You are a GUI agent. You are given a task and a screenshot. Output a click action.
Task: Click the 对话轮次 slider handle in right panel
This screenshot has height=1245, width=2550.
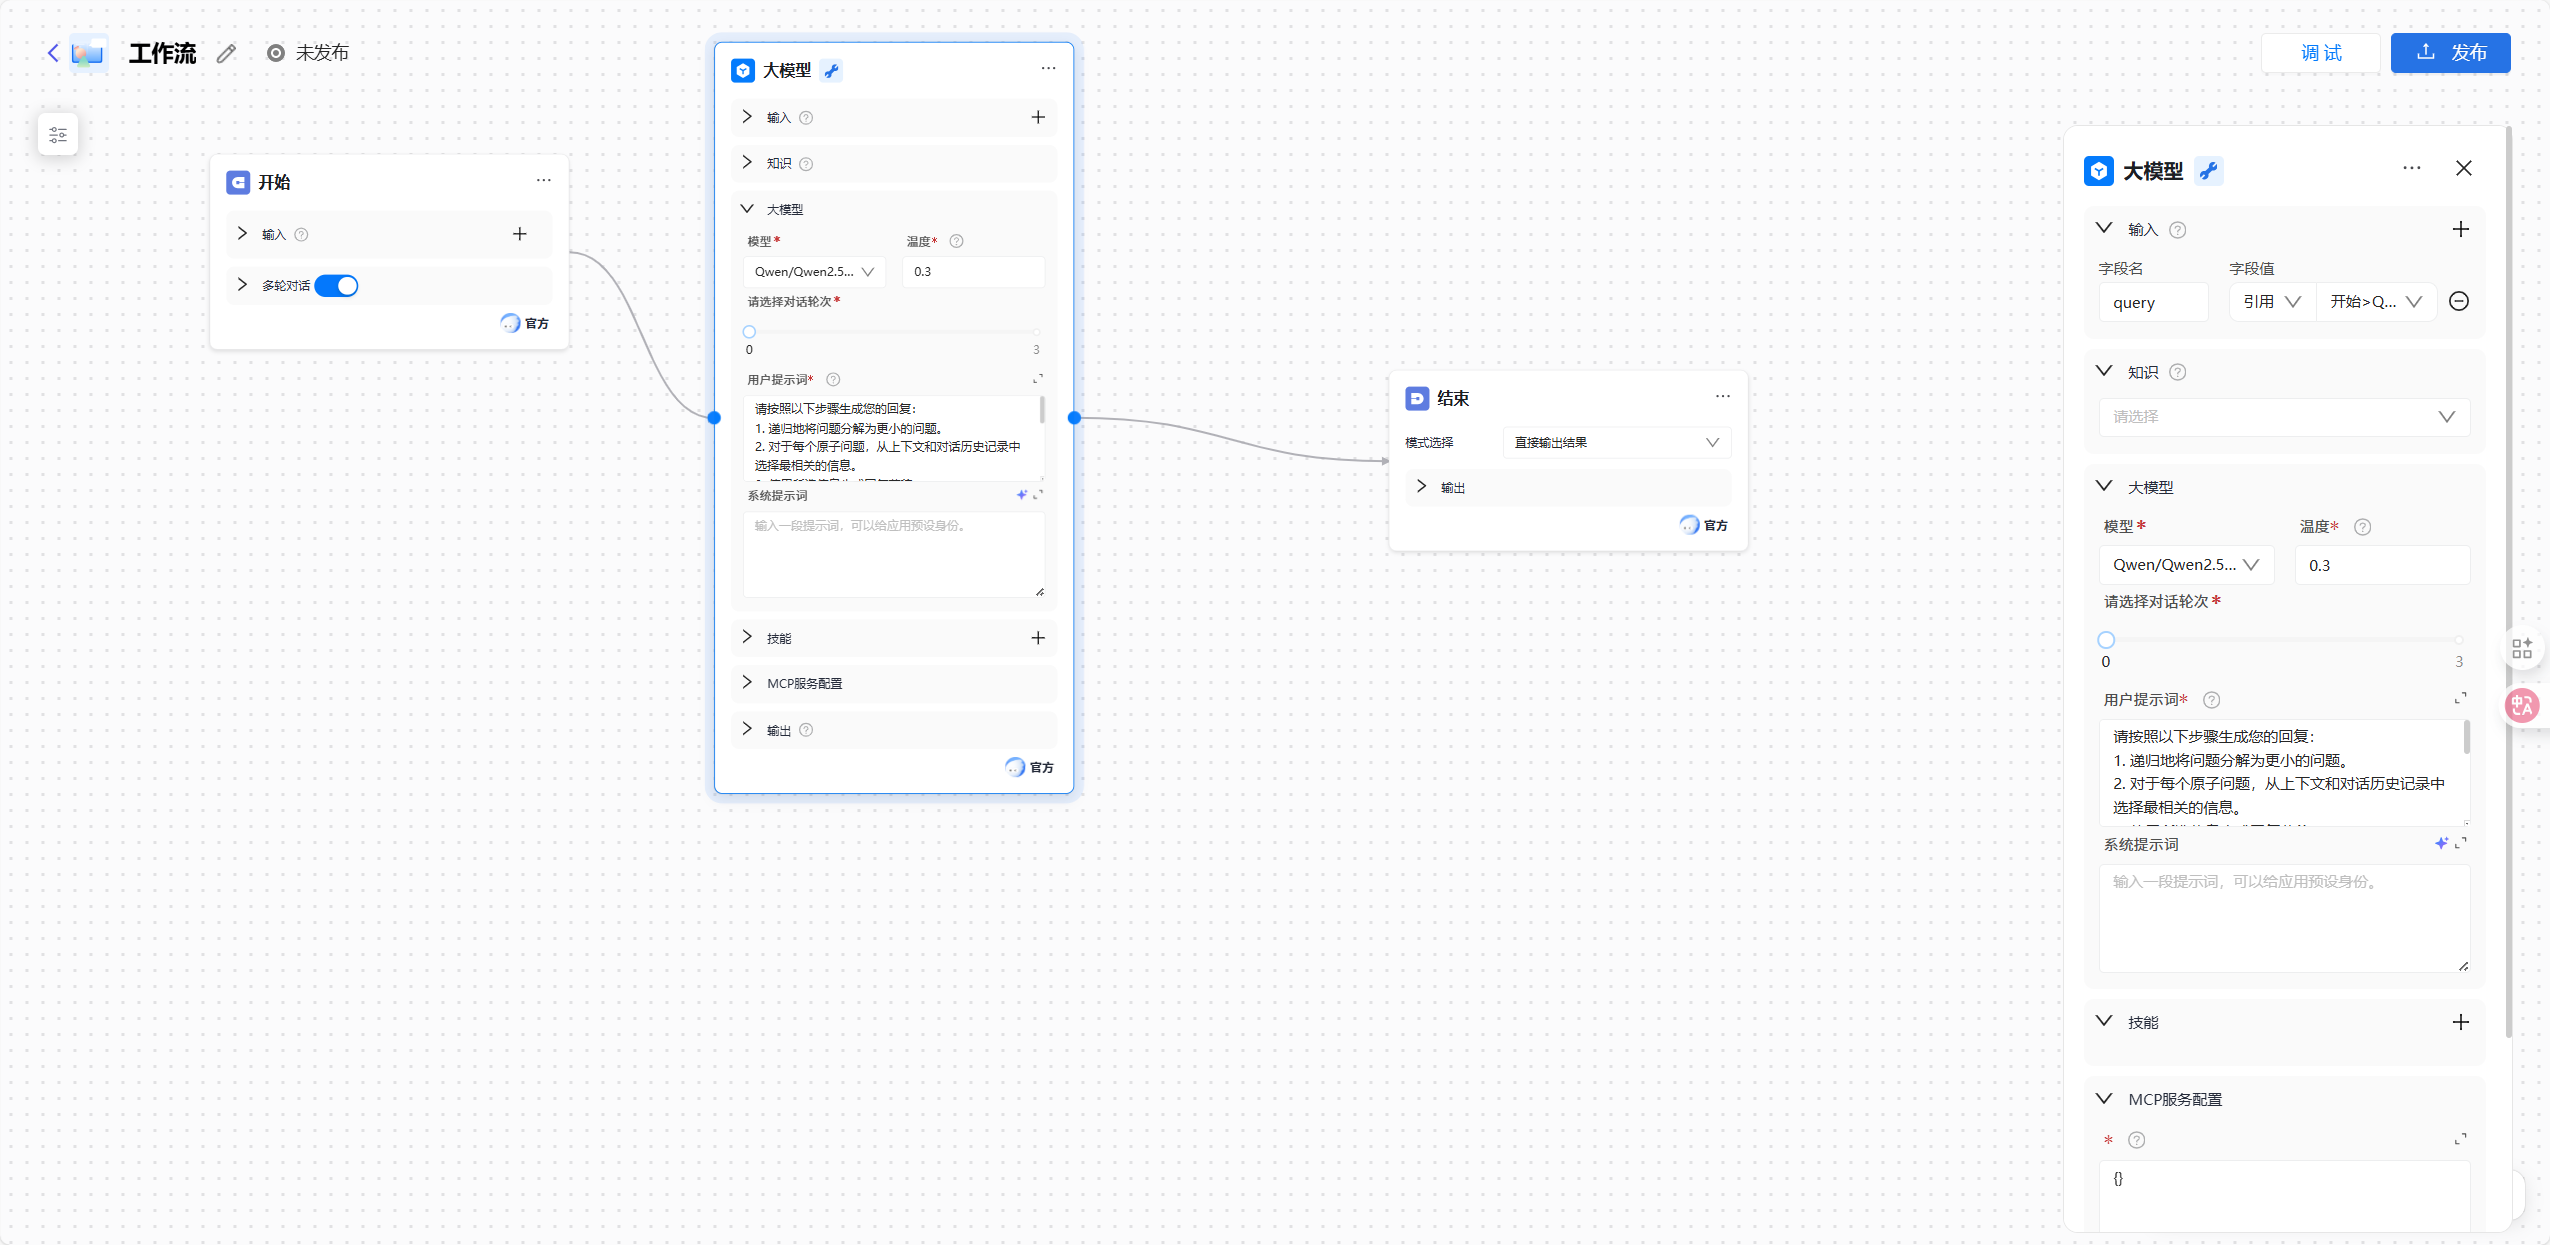(x=2106, y=640)
